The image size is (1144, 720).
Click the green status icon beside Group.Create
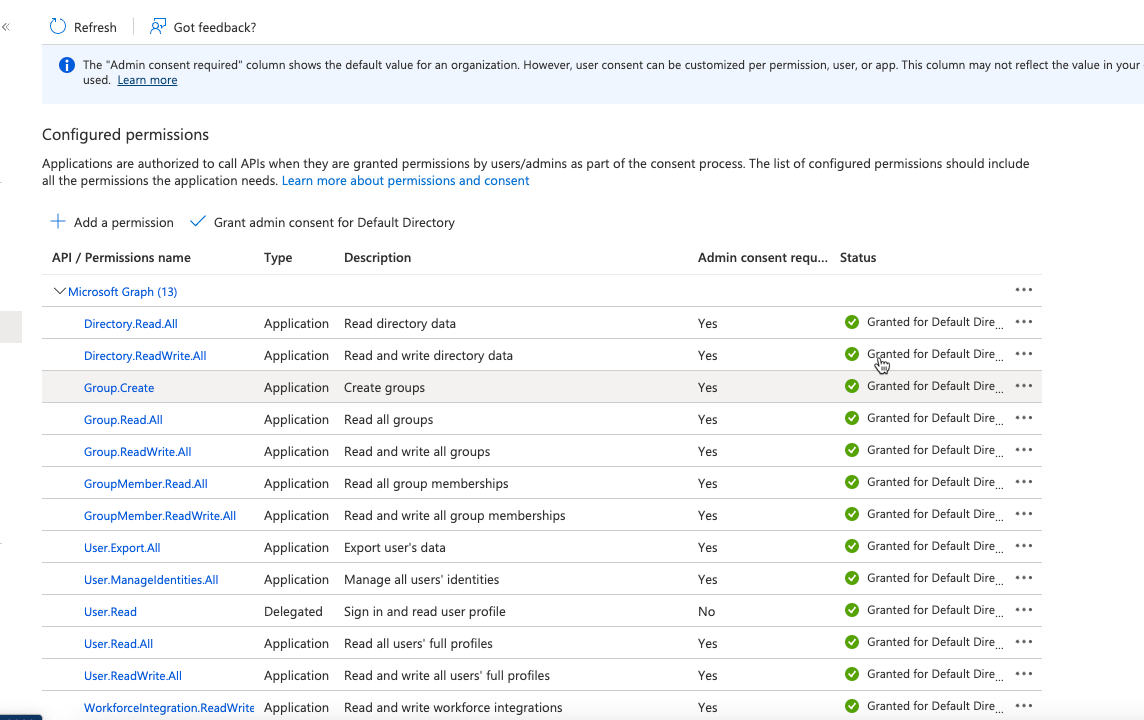coord(851,386)
